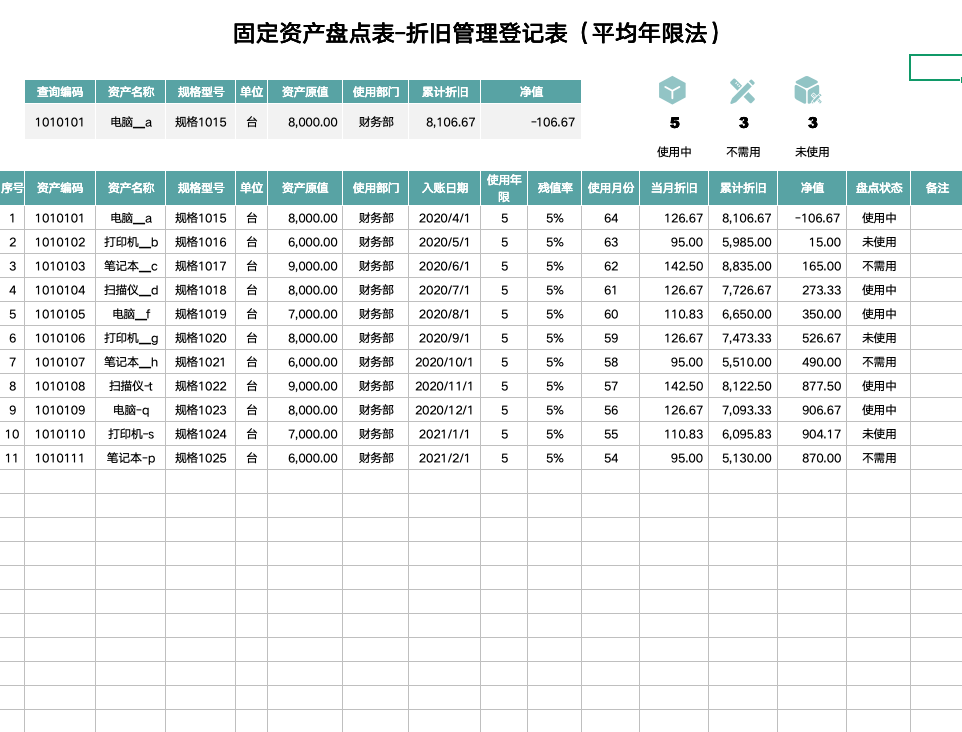The width and height of the screenshot is (962, 732).
Task: Select asset name 扫描仪__d
Action: 130,290
